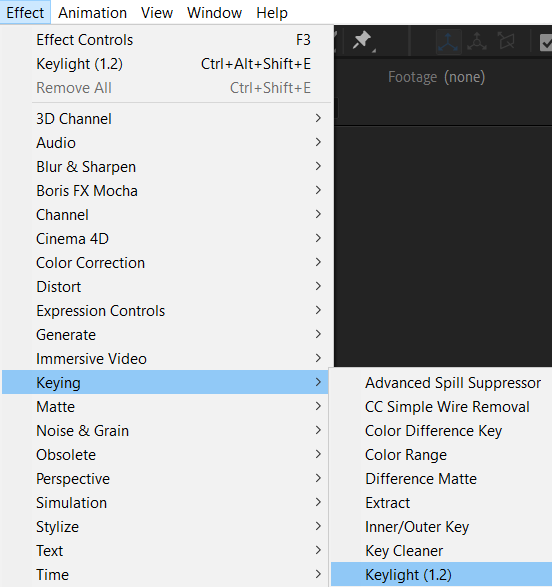Expand the Stylize submenu arrow

click(318, 526)
